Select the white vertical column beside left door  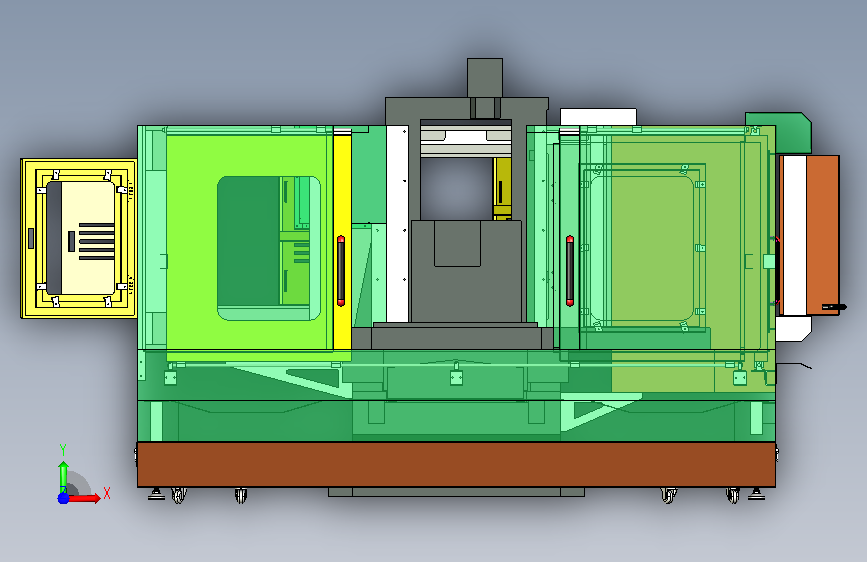[397, 224]
